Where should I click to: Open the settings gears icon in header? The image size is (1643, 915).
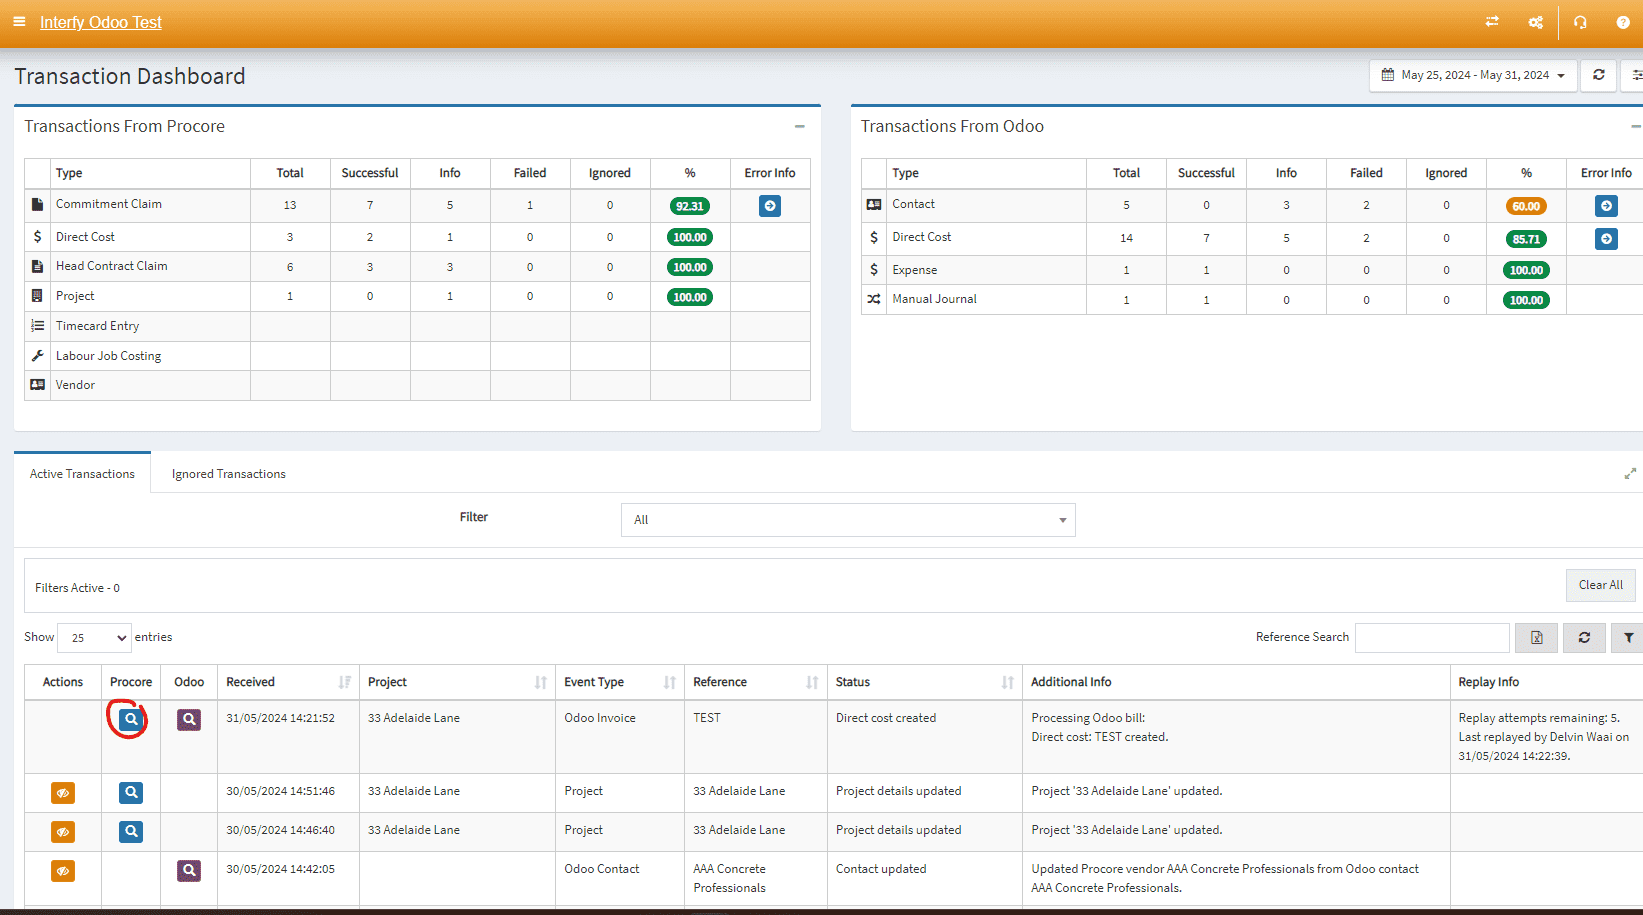tap(1535, 22)
